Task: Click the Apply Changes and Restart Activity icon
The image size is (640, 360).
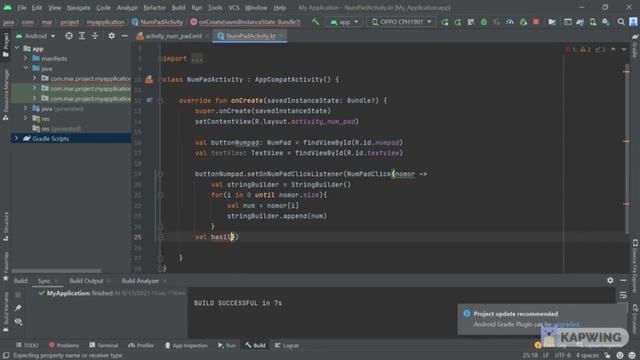Action: tap(458, 22)
